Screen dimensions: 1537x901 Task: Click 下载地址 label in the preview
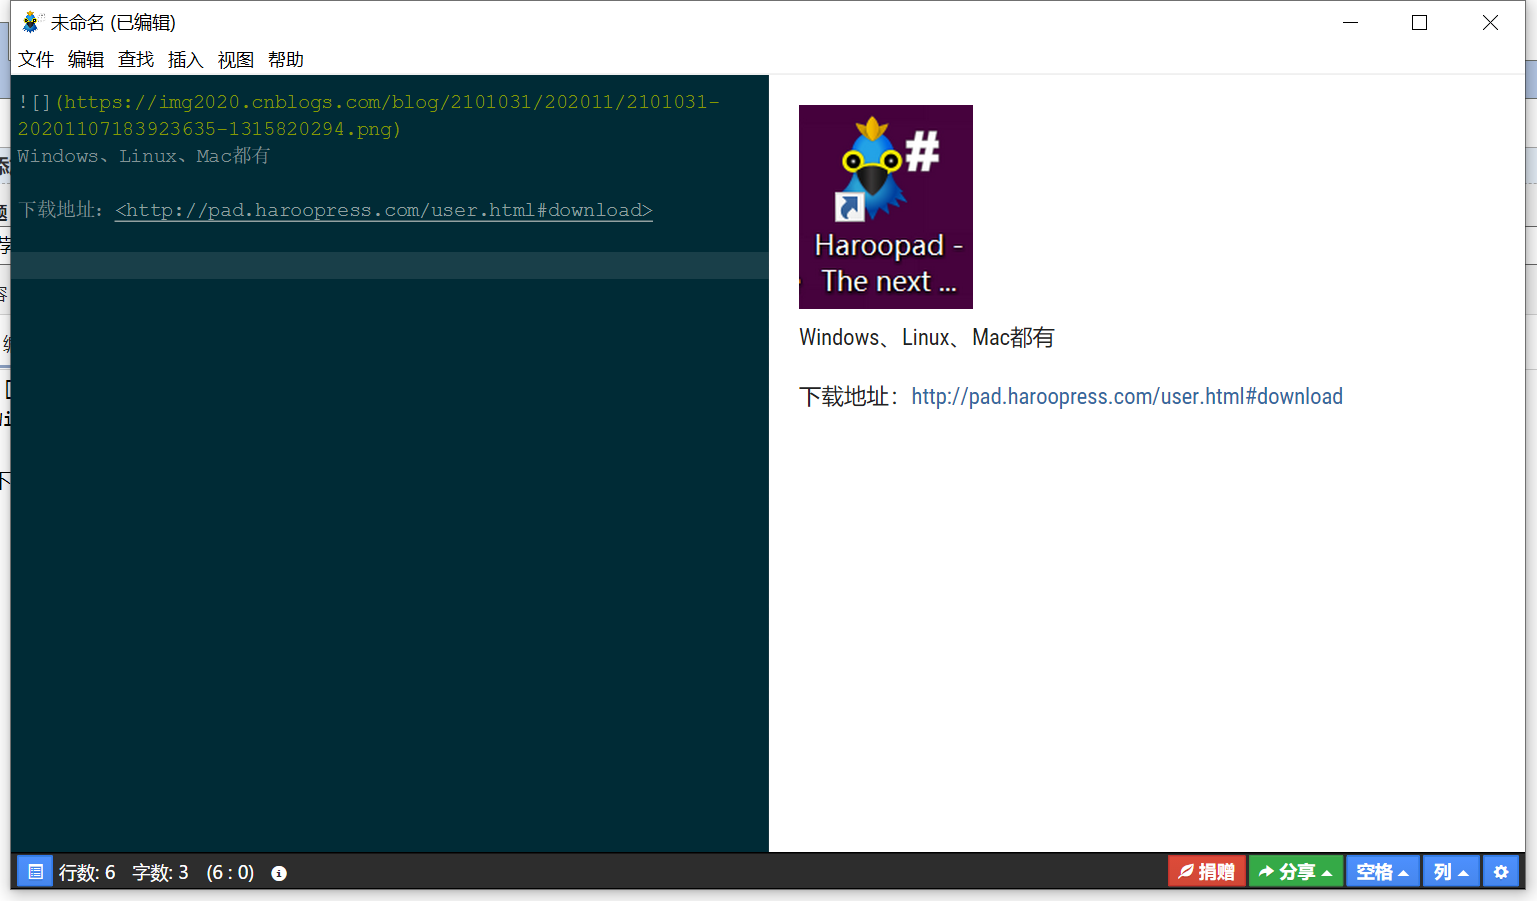click(x=849, y=397)
